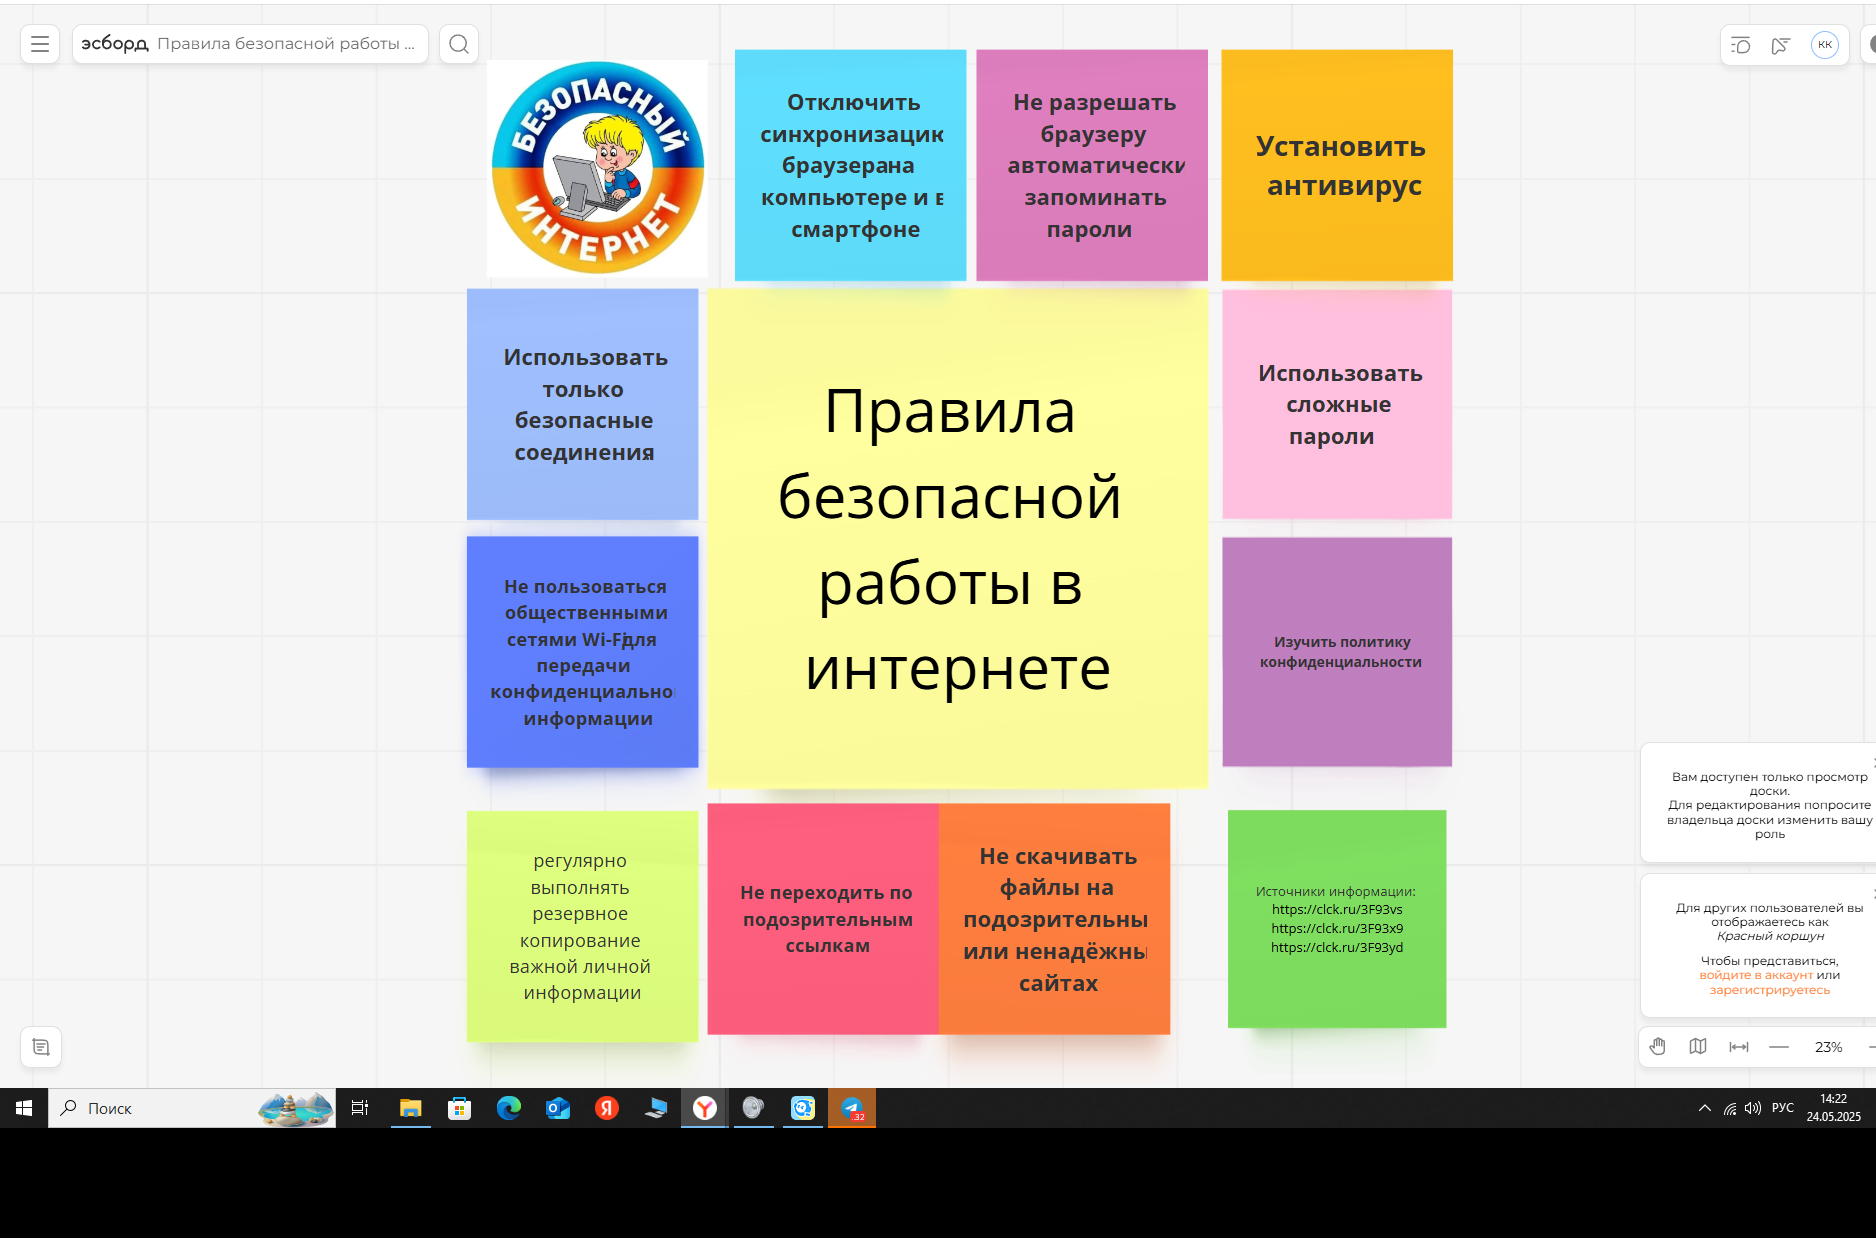Image resolution: width=1876 pixels, height=1238 pixels.
Task: Open the https://clck.ru/3F93vs source link
Action: click(x=1337, y=910)
